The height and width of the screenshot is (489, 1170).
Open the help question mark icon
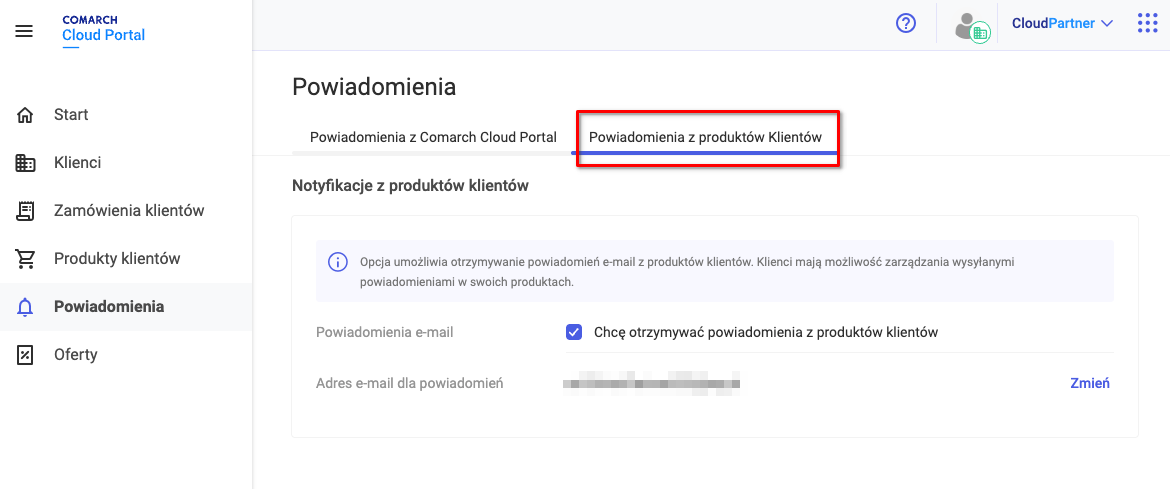point(905,23)
